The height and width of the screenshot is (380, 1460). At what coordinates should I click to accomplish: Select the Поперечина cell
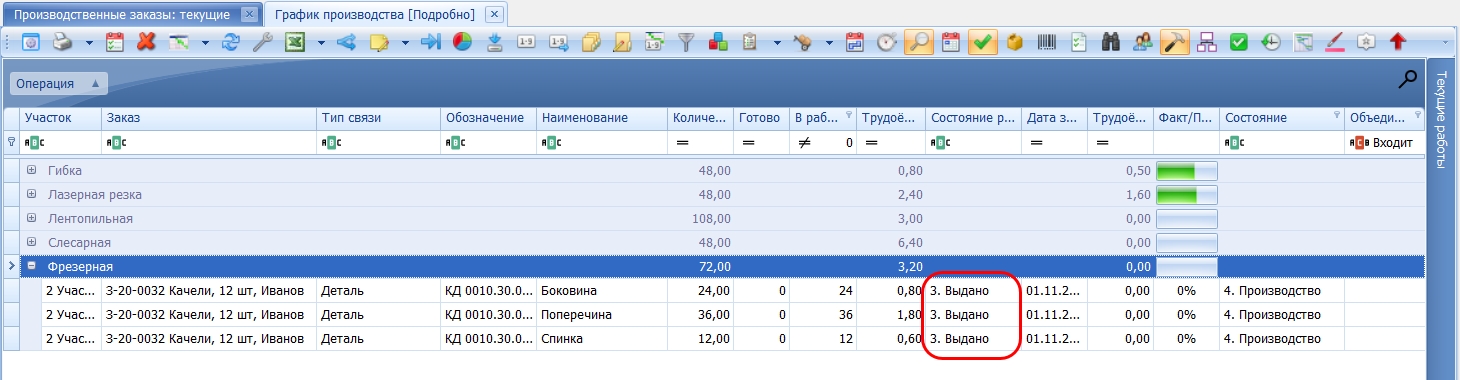602,315
